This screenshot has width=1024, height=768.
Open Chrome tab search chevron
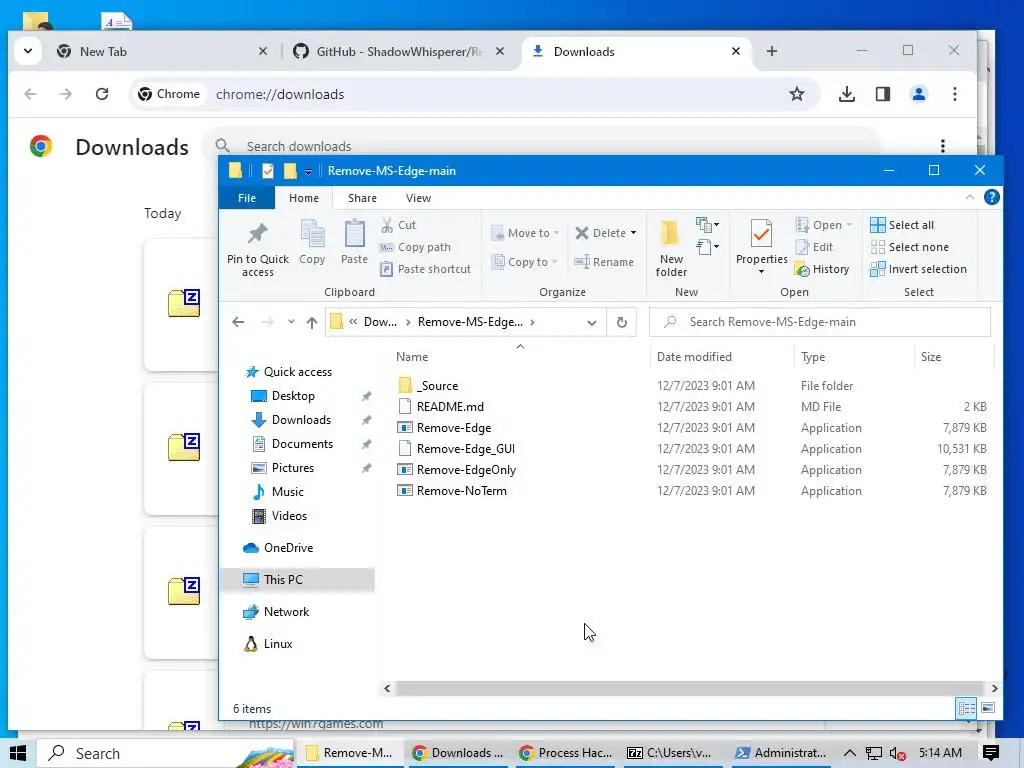tap(28, 51)
